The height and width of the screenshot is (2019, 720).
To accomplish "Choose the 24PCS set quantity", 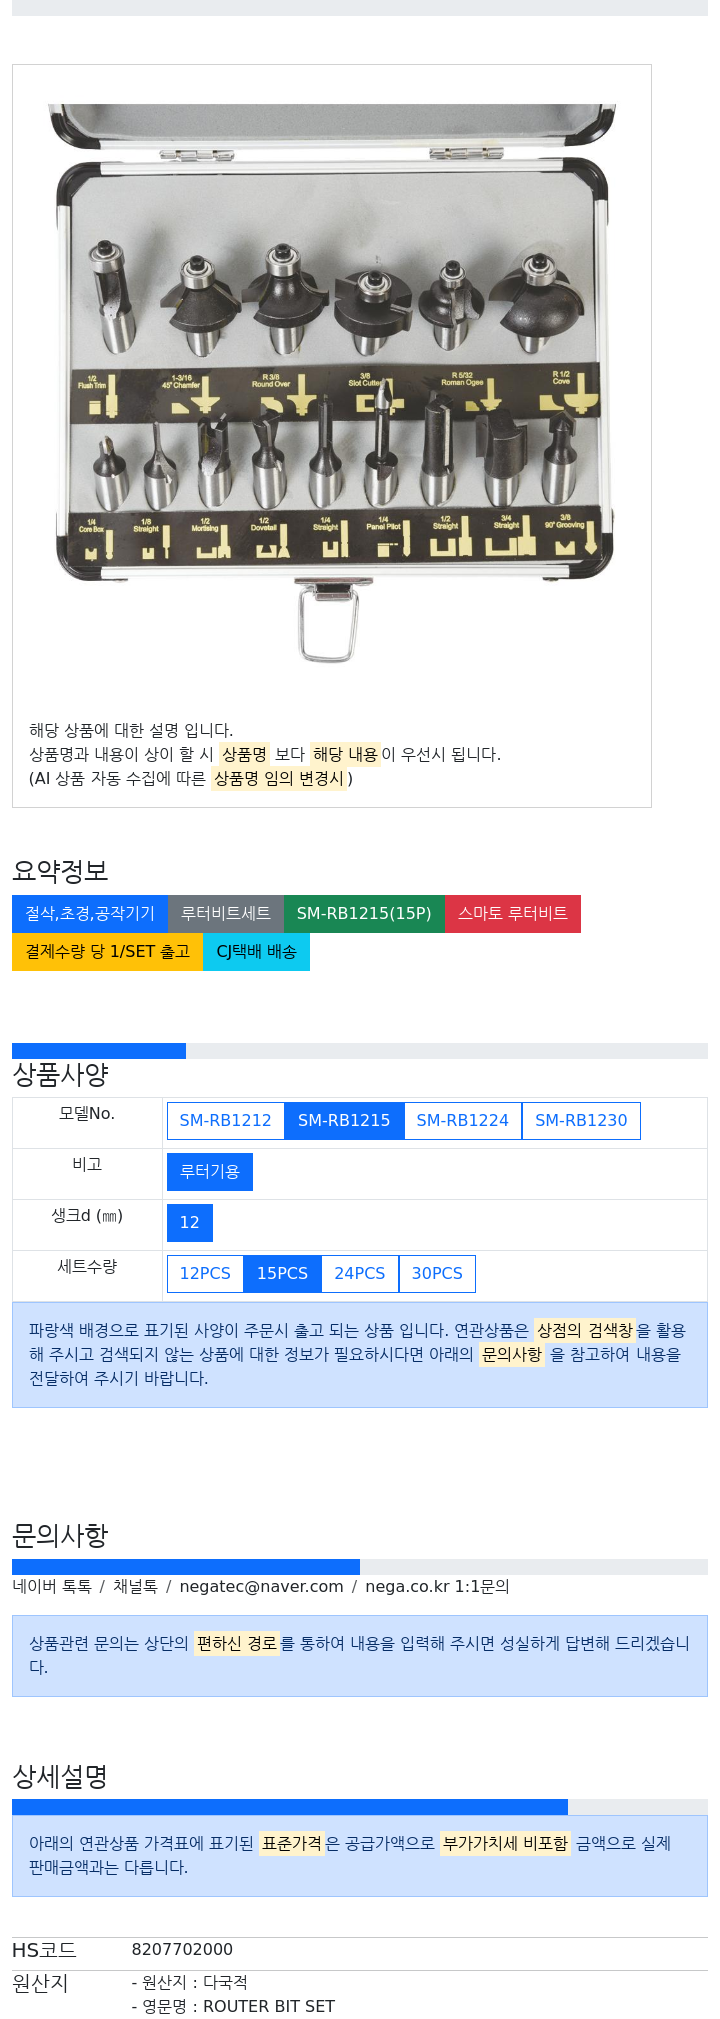I will coord(360,1273).
